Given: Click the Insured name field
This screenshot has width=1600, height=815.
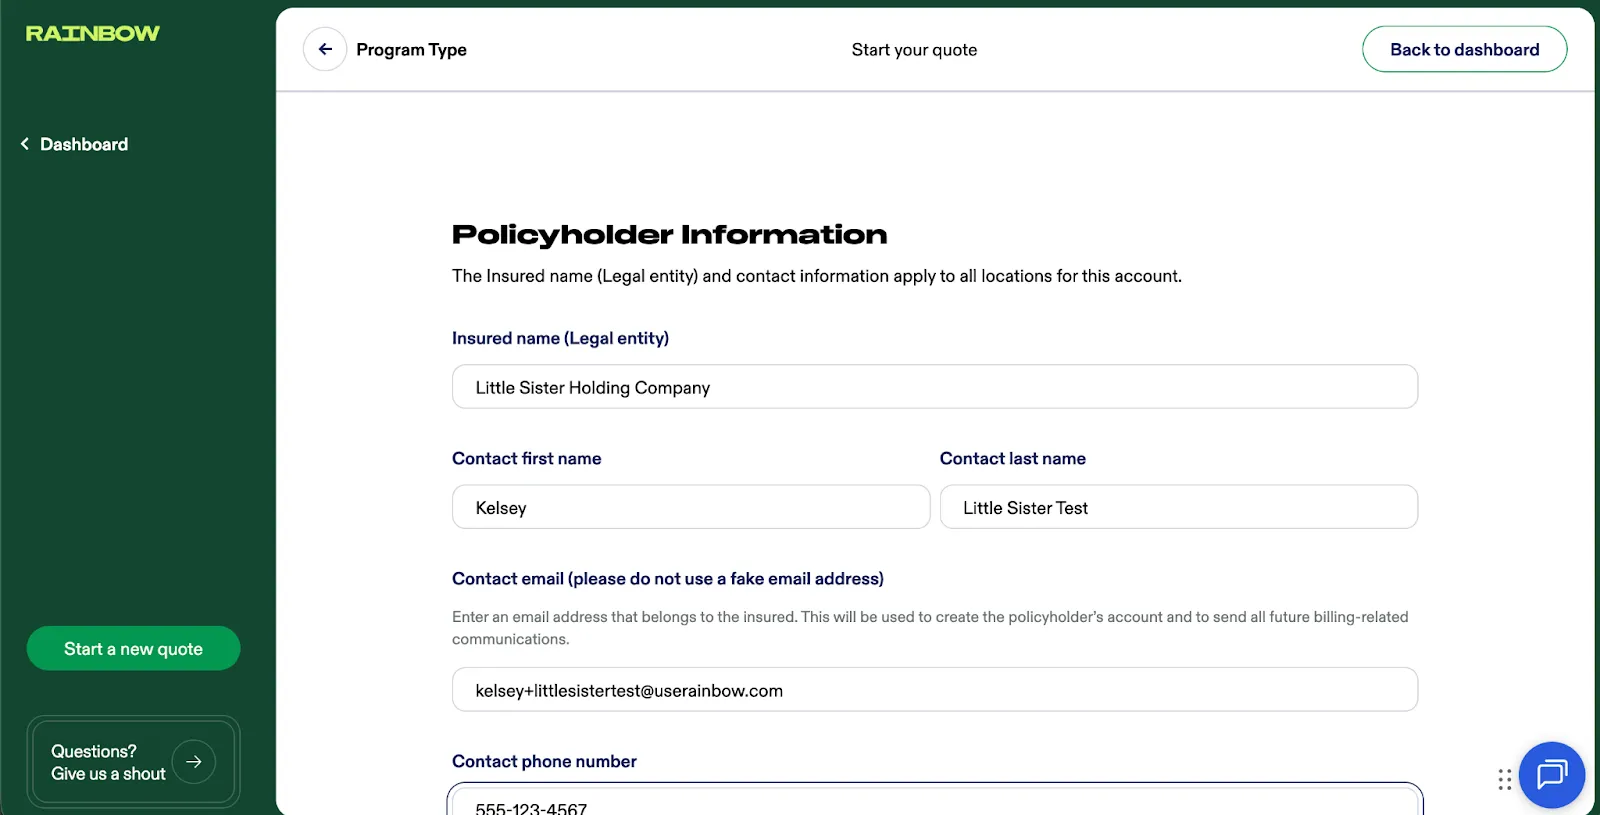Looking at the screenshot, I should point(934,387).
